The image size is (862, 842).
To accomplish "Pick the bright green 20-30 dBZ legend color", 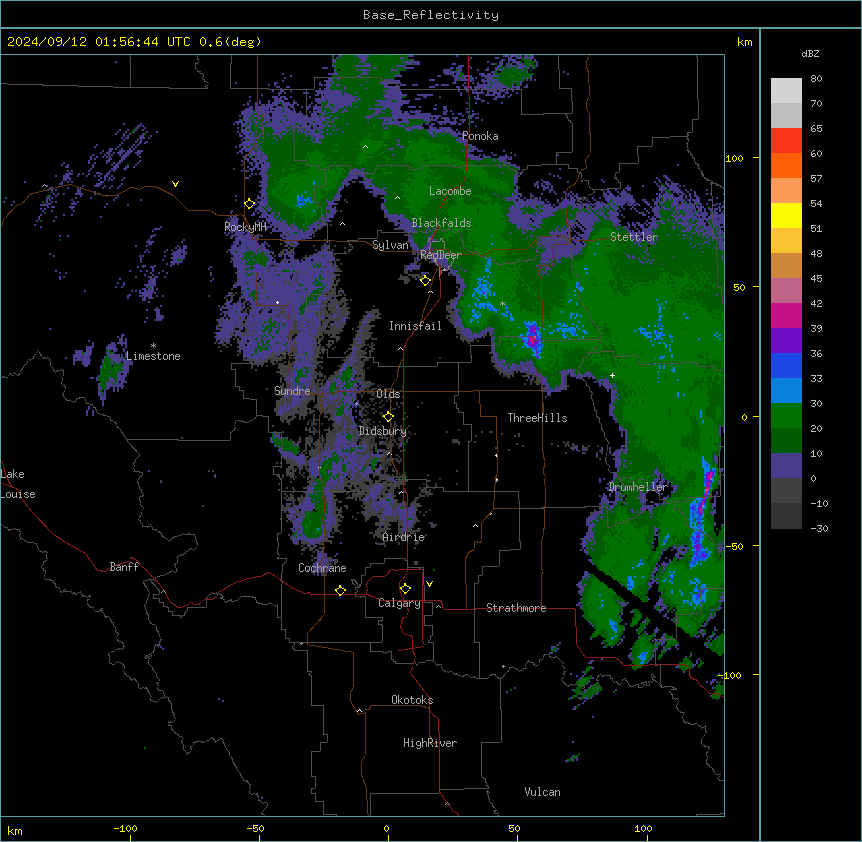I will pyautogui.click(x=786, y=416).
